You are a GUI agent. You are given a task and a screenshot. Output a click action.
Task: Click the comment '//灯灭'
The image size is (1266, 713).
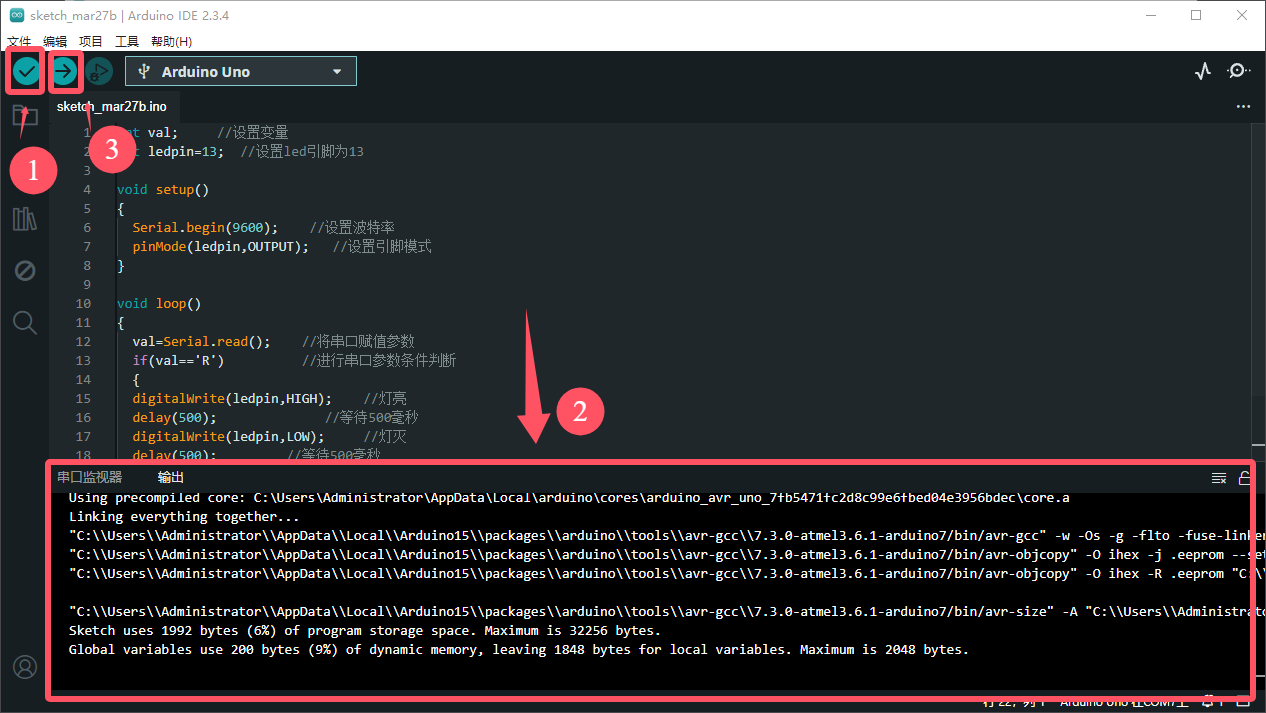click(385, 436)
